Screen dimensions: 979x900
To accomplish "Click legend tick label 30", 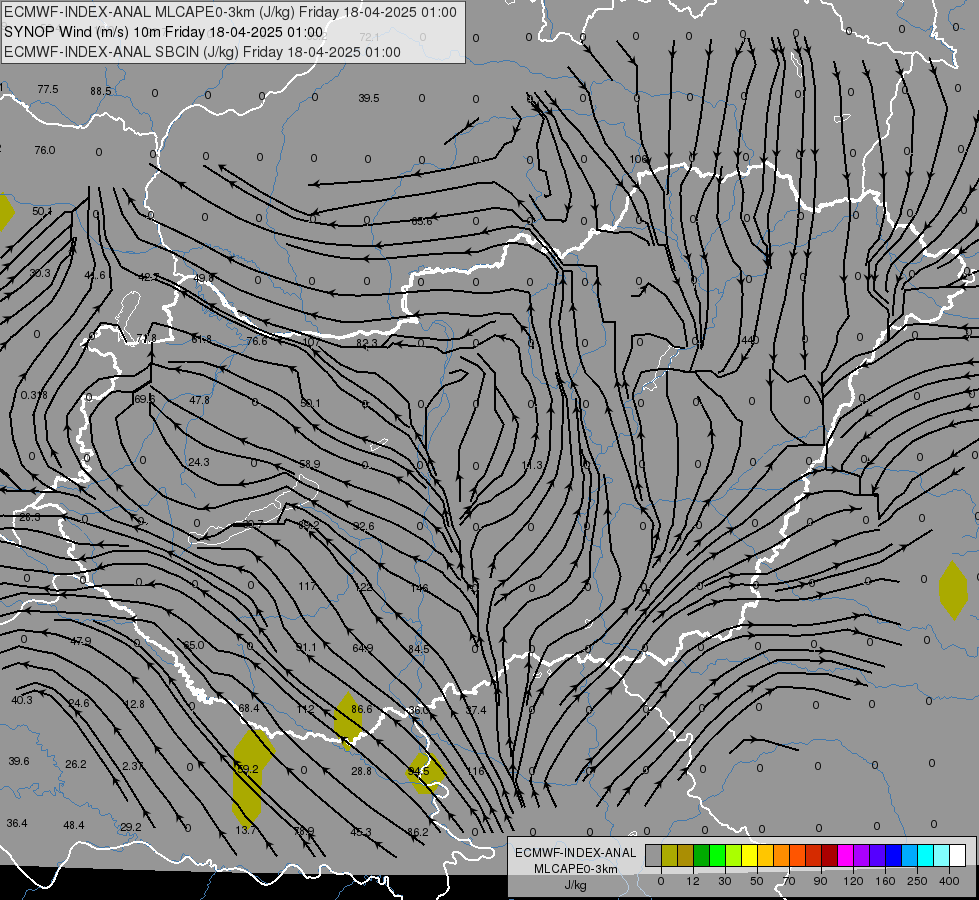I will coord(724,881).
